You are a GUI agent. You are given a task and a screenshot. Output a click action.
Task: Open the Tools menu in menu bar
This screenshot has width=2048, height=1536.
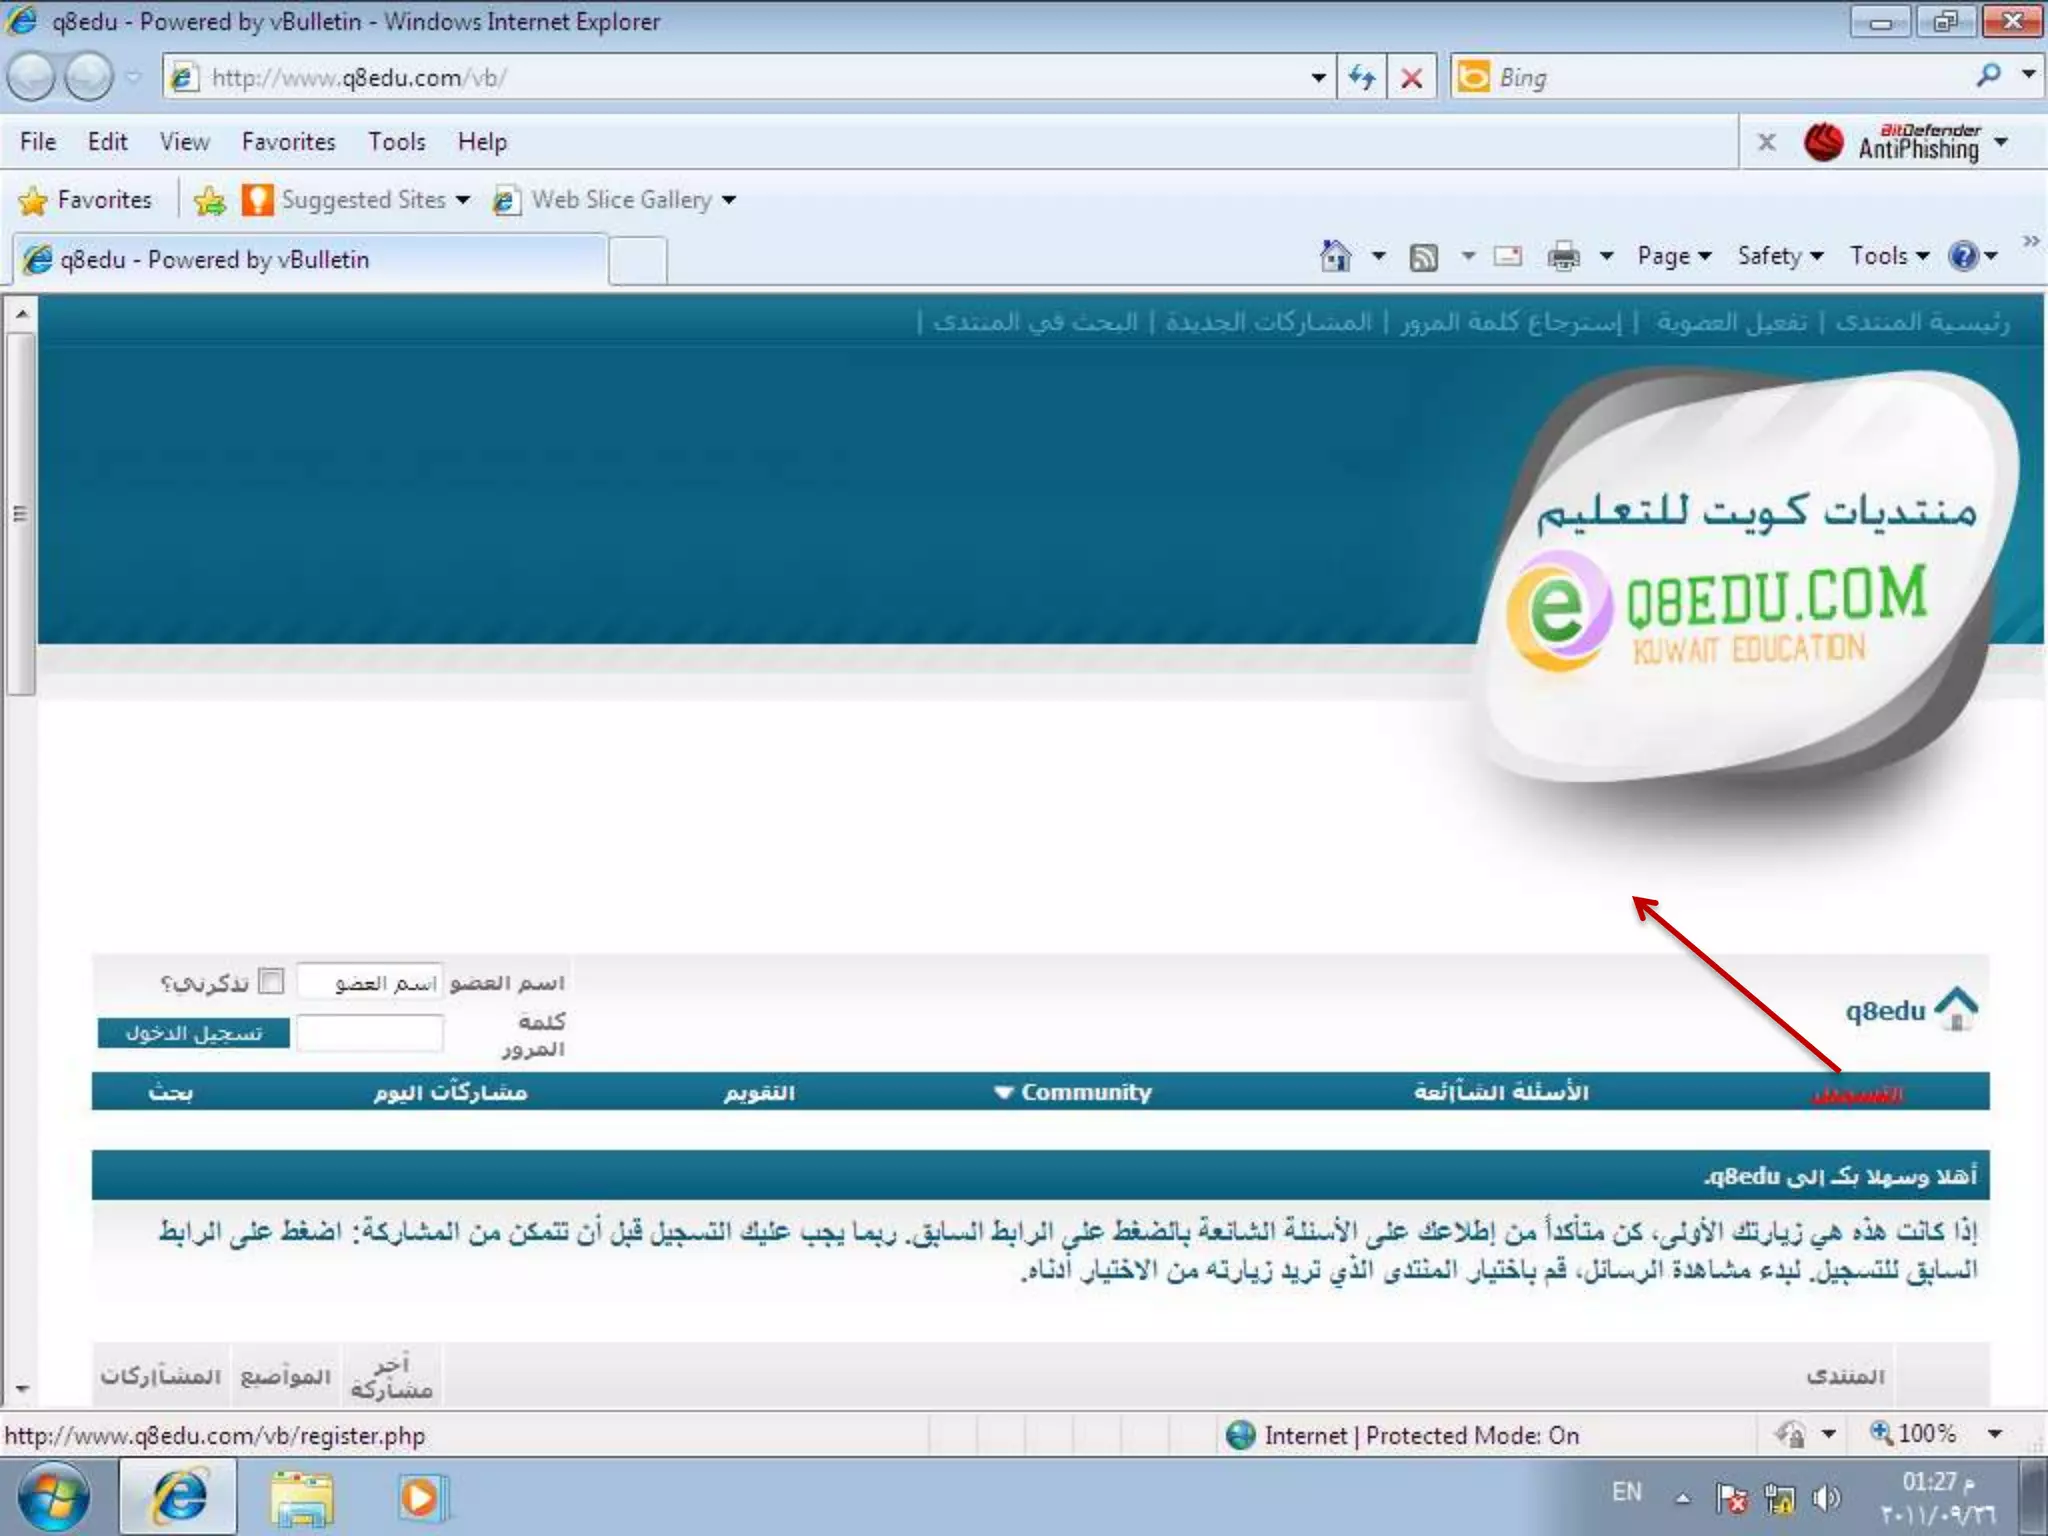(396, 142)
